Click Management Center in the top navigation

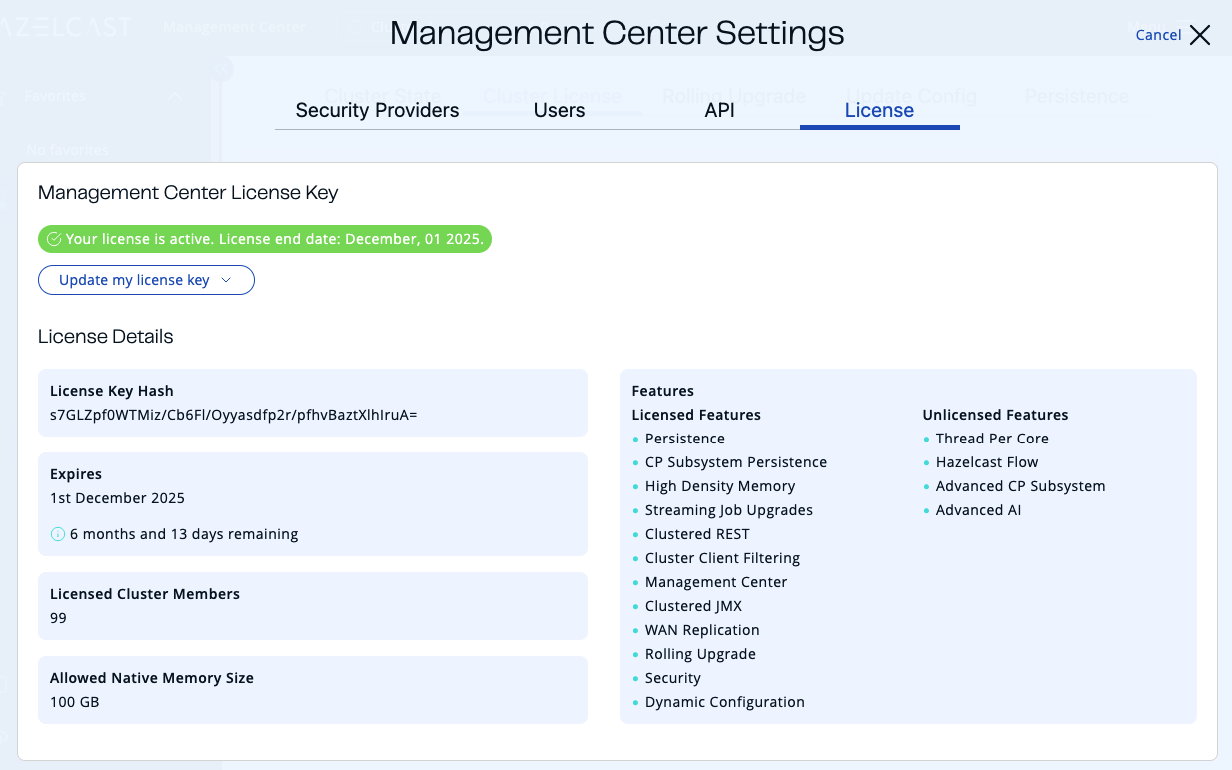(x=234, y=26)
